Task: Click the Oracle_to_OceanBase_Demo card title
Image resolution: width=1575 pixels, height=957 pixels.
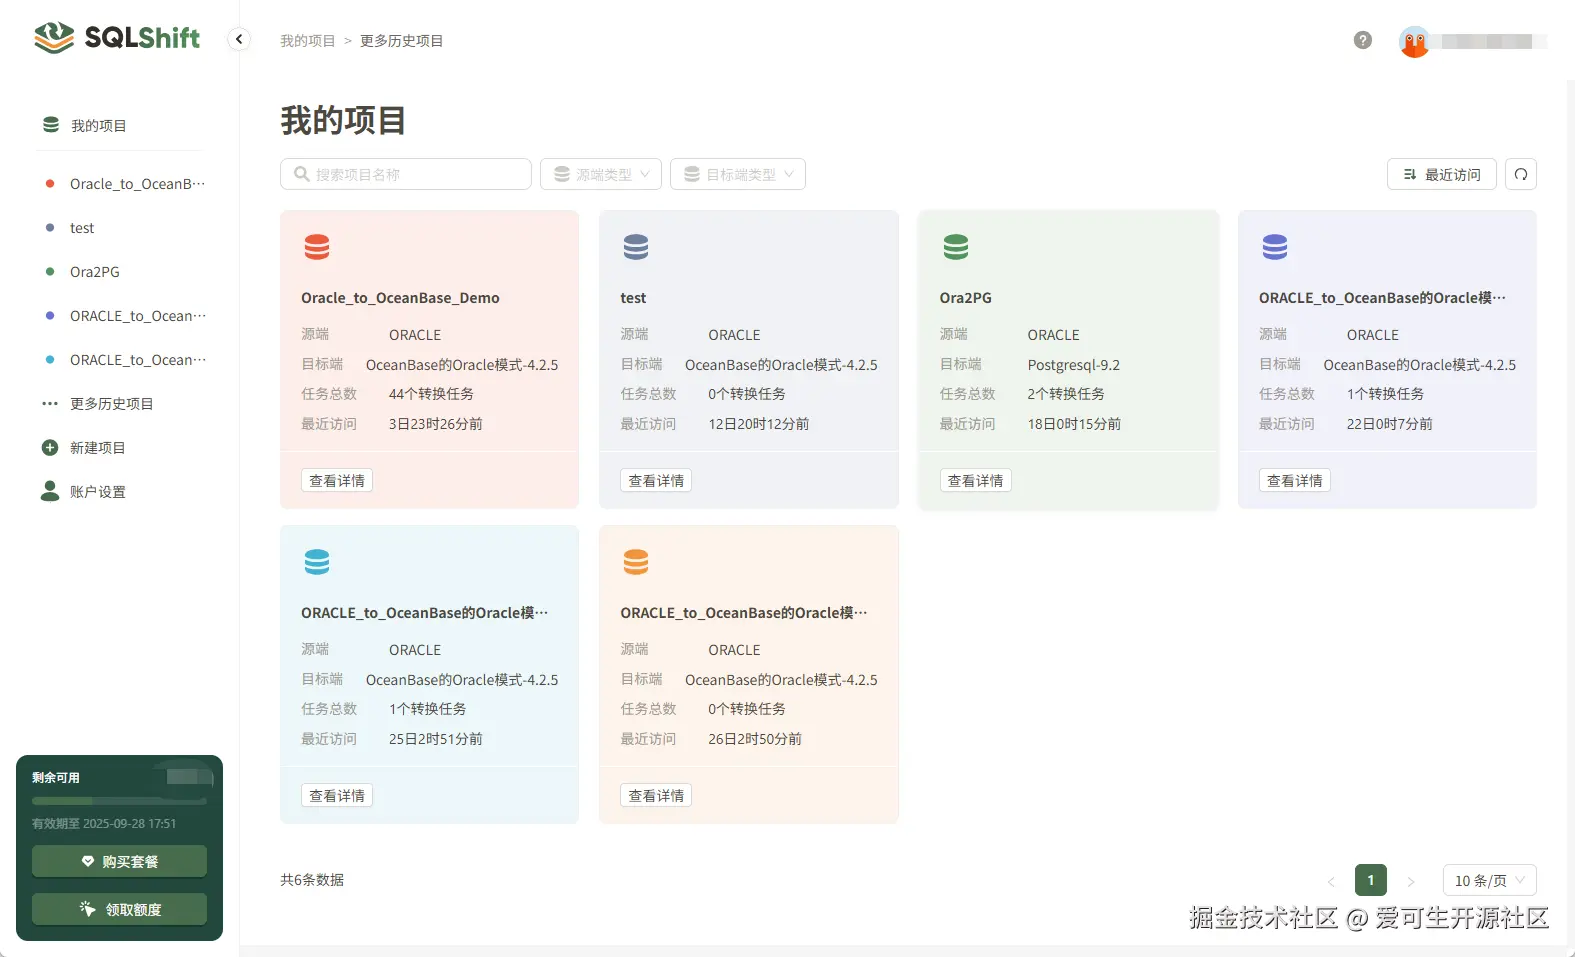Action: (x=400, y=298)
